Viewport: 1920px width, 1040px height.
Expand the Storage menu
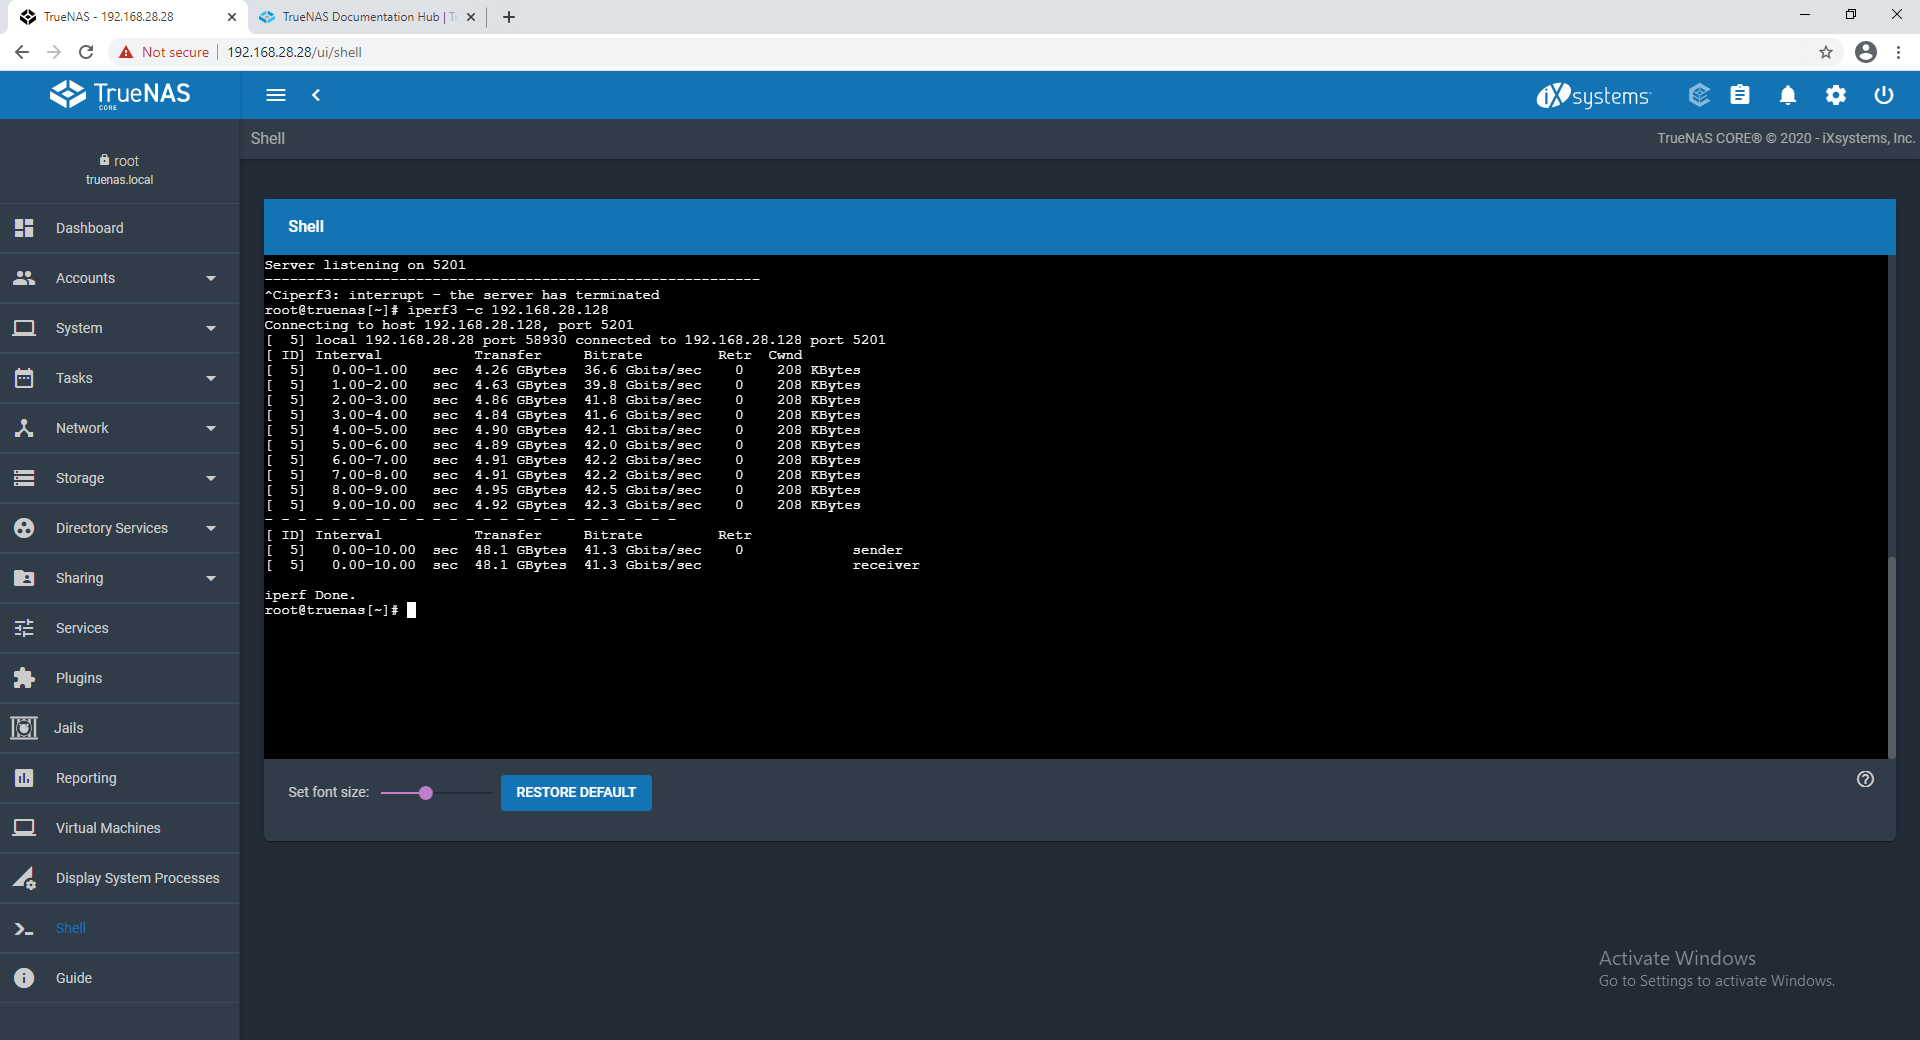(x=119, y=478)
